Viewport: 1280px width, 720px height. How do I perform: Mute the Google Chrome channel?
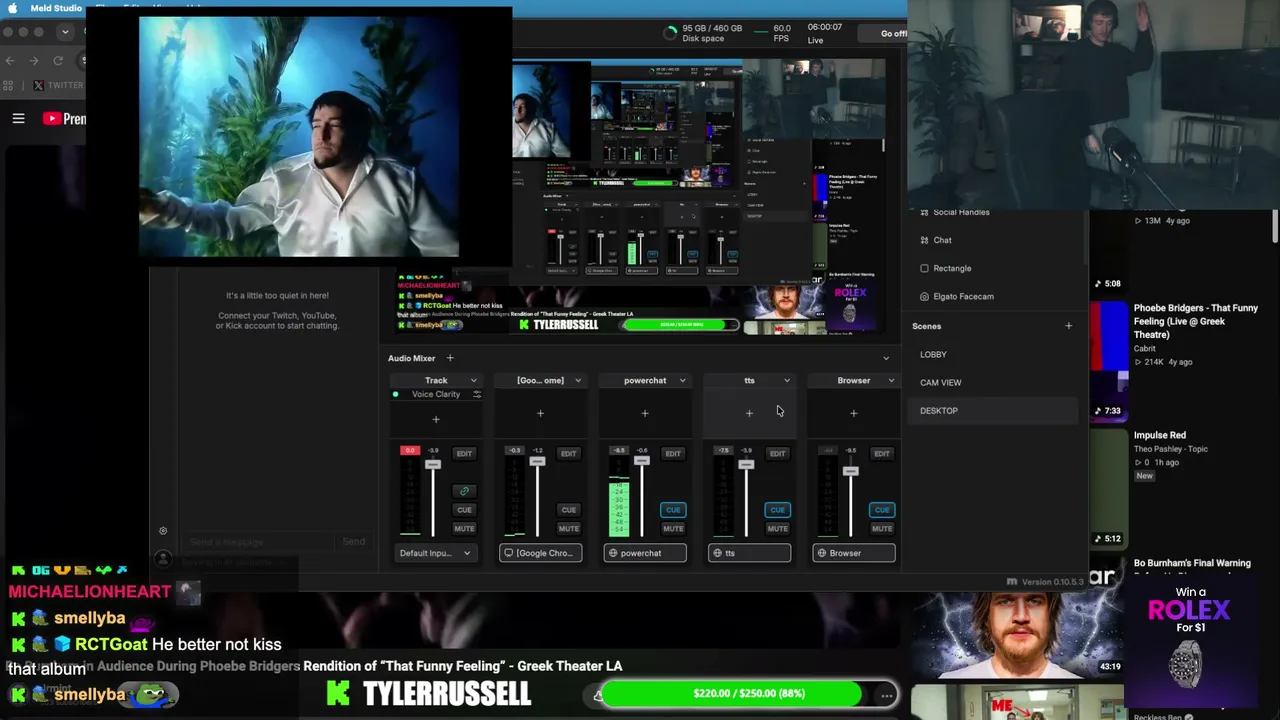point(568,529)
